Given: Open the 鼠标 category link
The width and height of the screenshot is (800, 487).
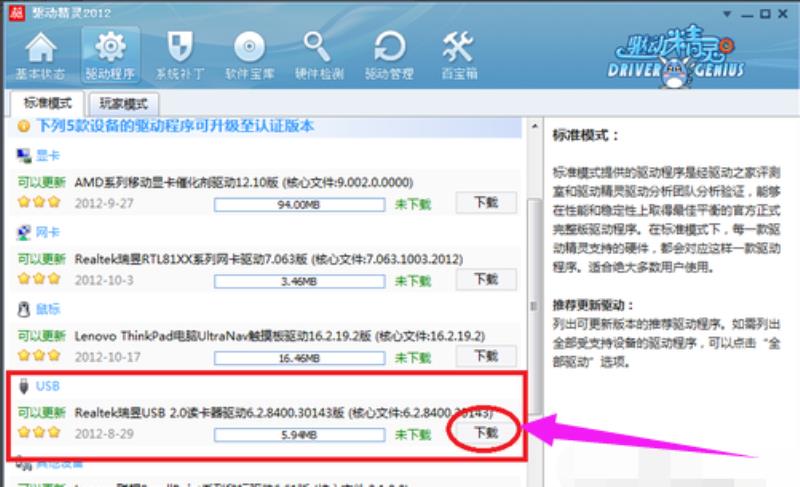Looking at the screenshot, I should (x=48, y=310).
